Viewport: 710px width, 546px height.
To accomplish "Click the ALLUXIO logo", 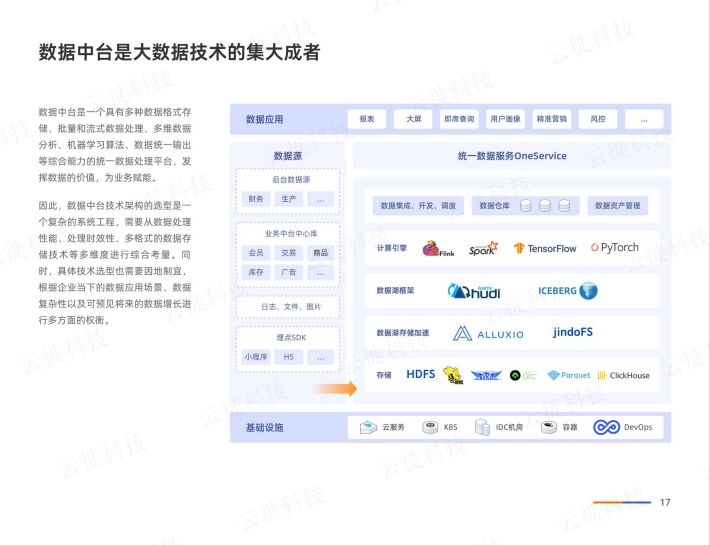I will click(x=488, y=334).
